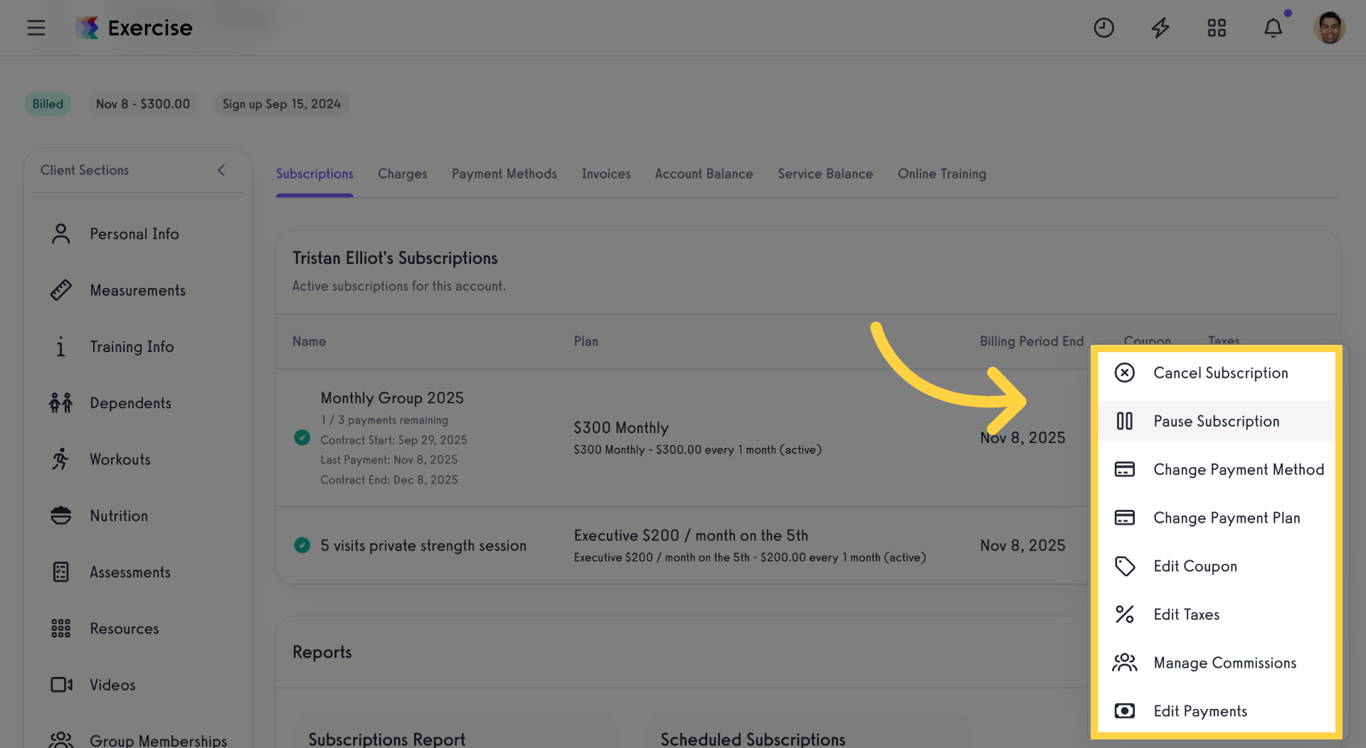Click the Nov 8 - $300.00 badge
The width and height of the screenshot is (1366, 748).
(x=143, y=104)
